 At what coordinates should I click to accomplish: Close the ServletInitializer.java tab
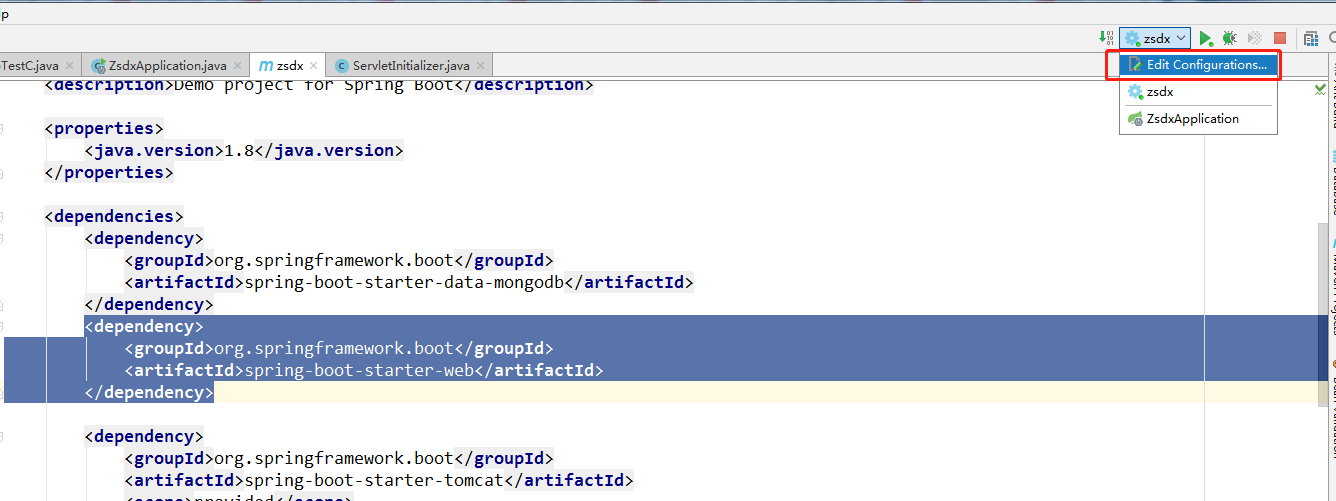(x=480, y=65)
